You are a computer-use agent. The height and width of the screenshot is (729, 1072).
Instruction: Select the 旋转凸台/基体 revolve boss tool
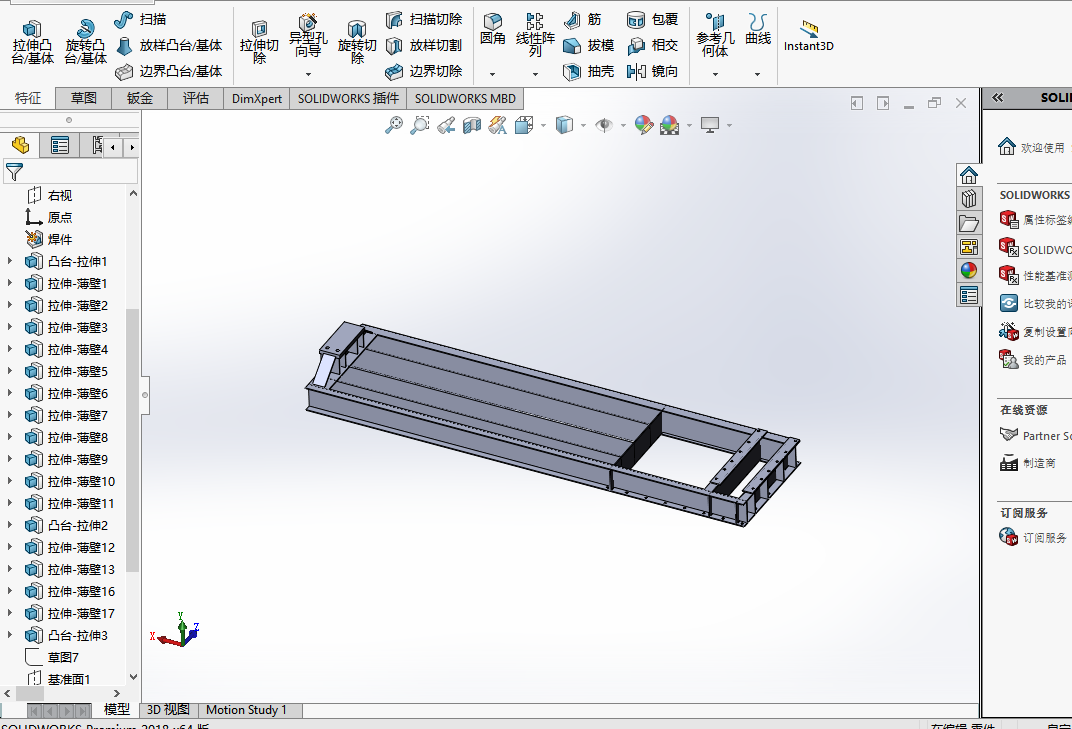85,42
